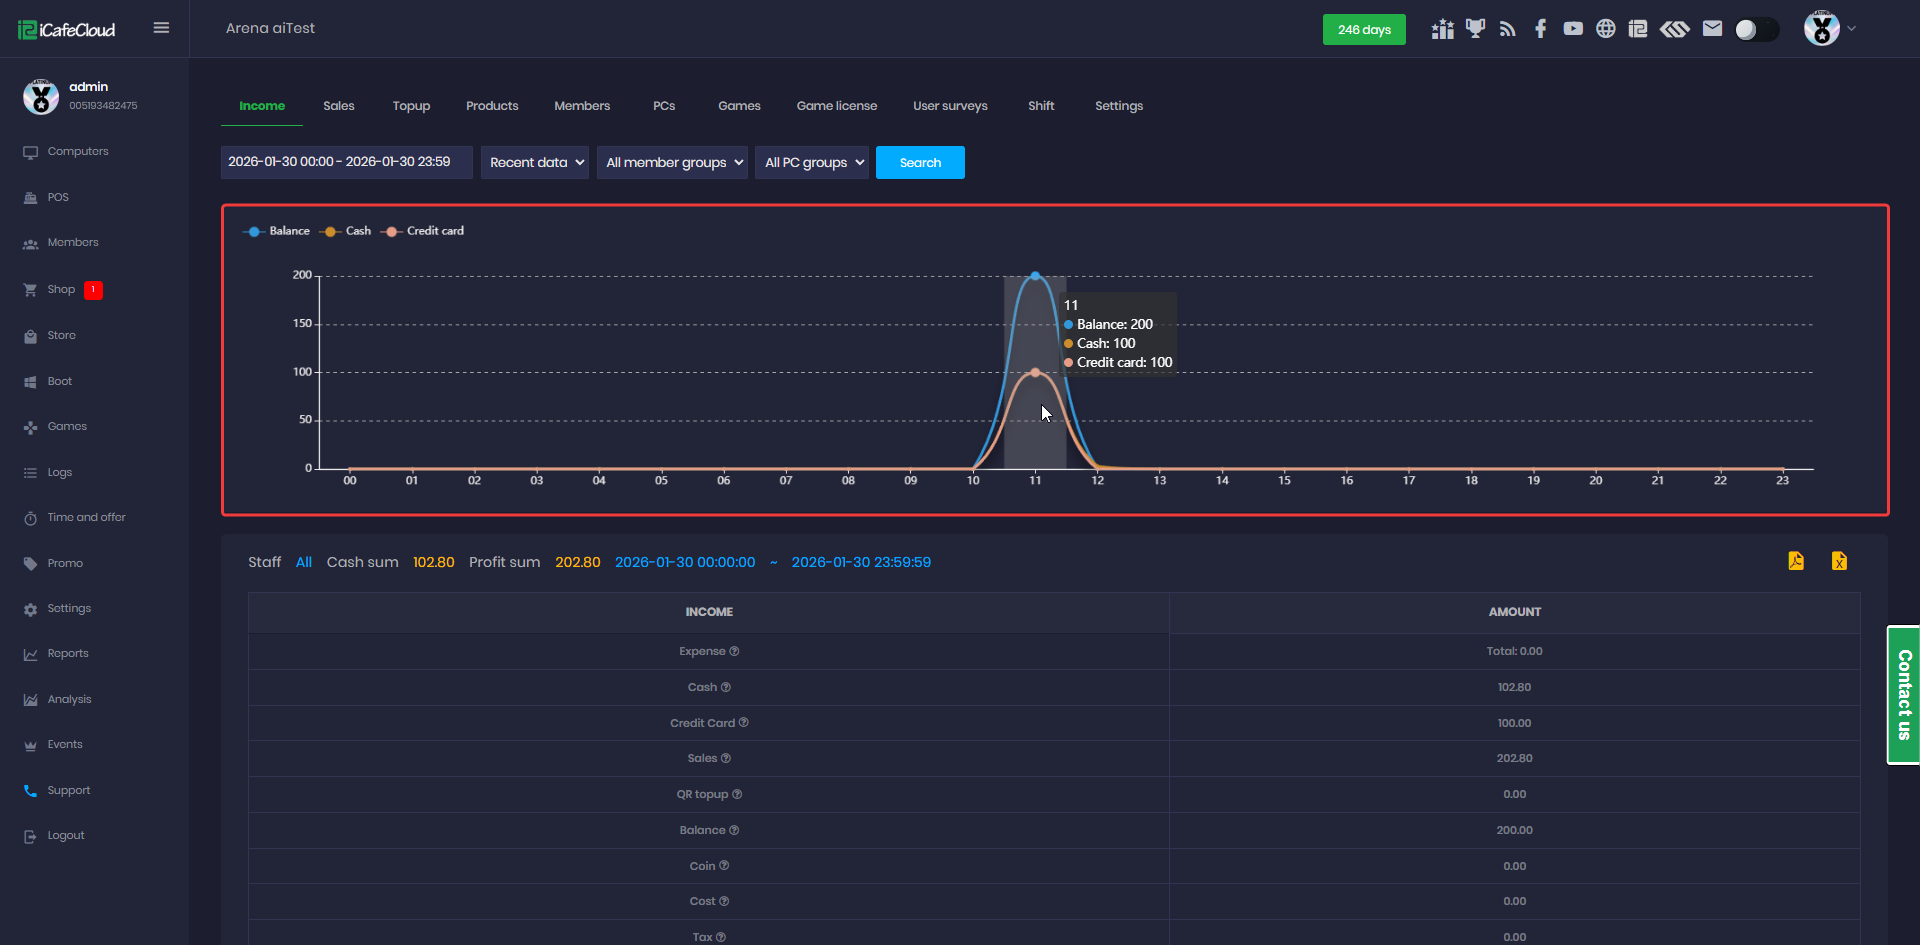Export income report to Excel
The width and height of the screenshot is (1920, 945).
[1839, 561]
